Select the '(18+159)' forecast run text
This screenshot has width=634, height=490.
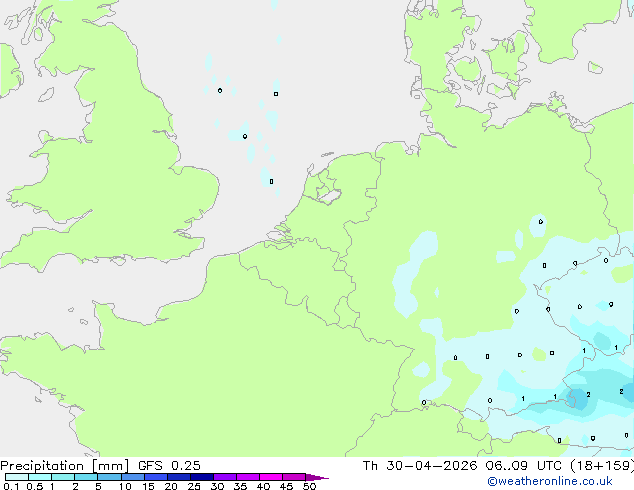coord(602,466)
